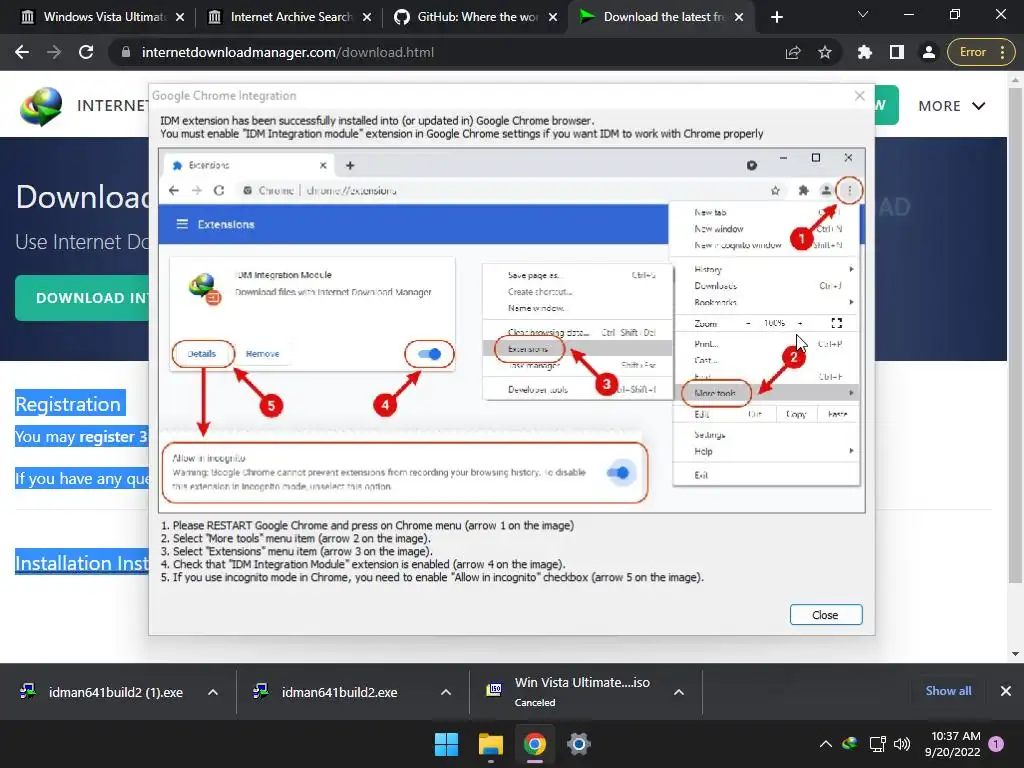Expand options for Win Vista Ultimate iso

[x=679, y=692]
